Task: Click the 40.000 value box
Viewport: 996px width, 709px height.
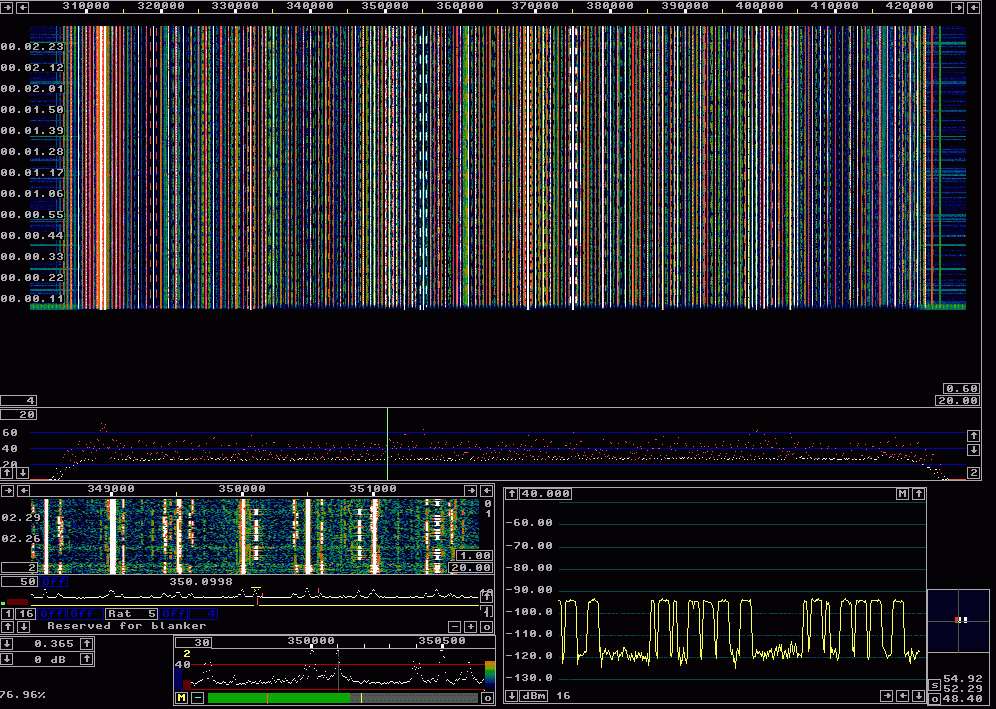Action: coord(546,494)
